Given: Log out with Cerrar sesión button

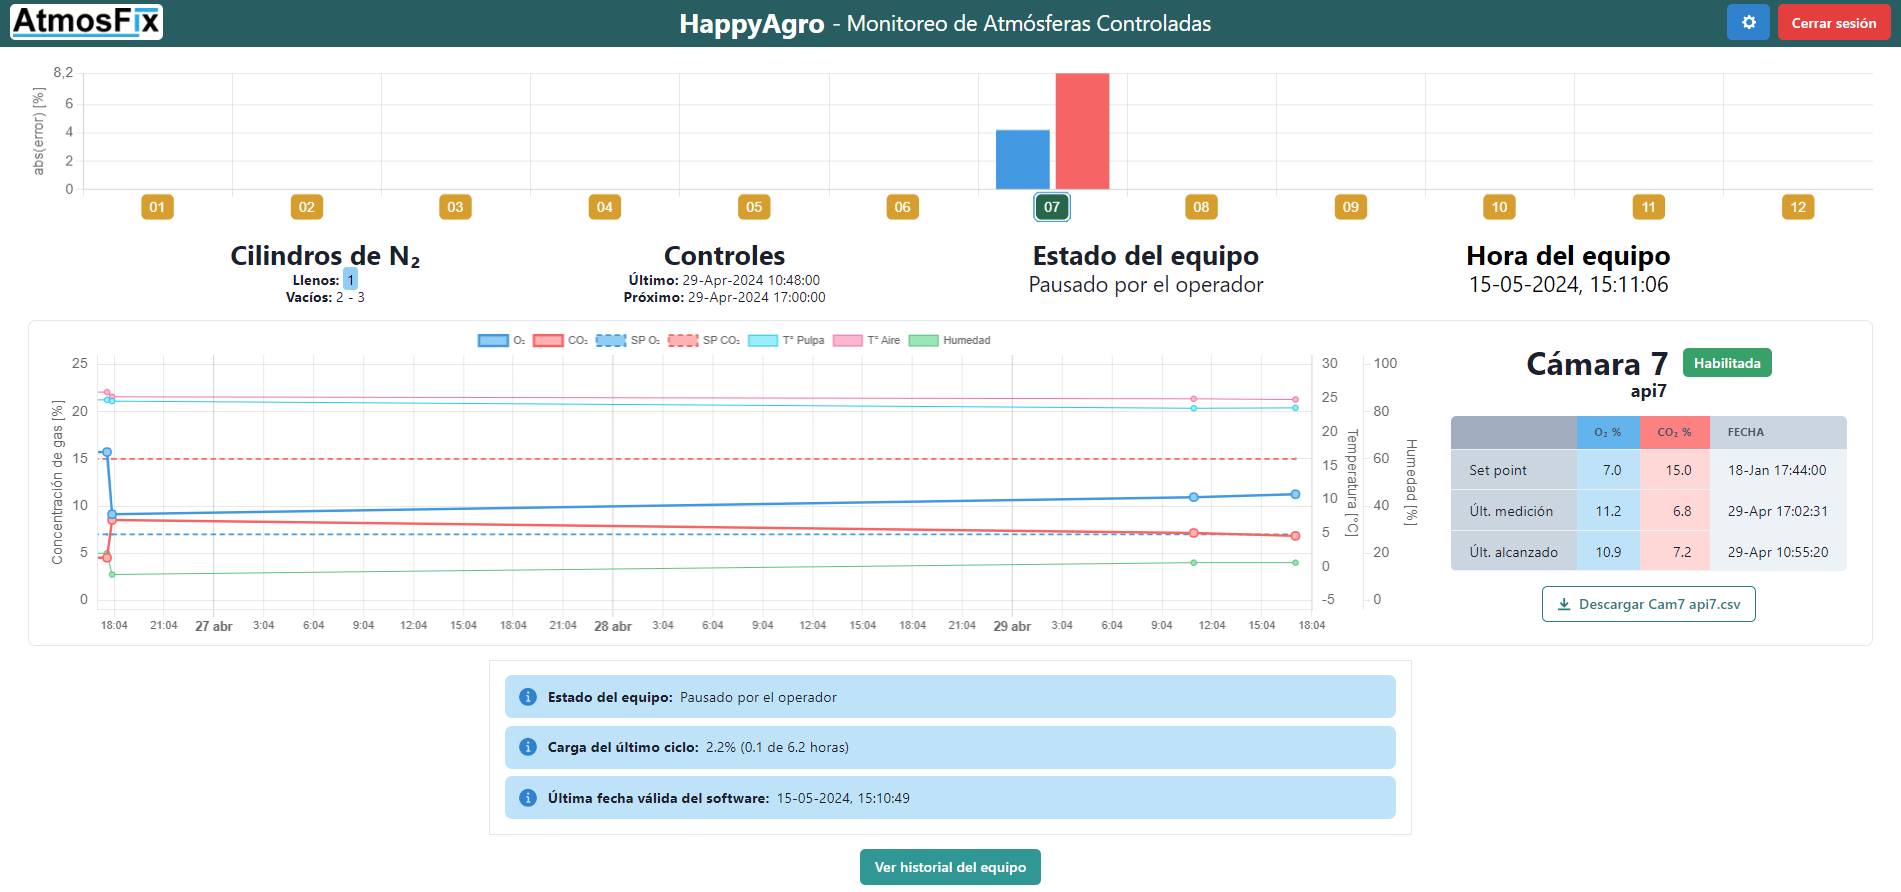Looking at the screenshot, I should (1833, 22).
